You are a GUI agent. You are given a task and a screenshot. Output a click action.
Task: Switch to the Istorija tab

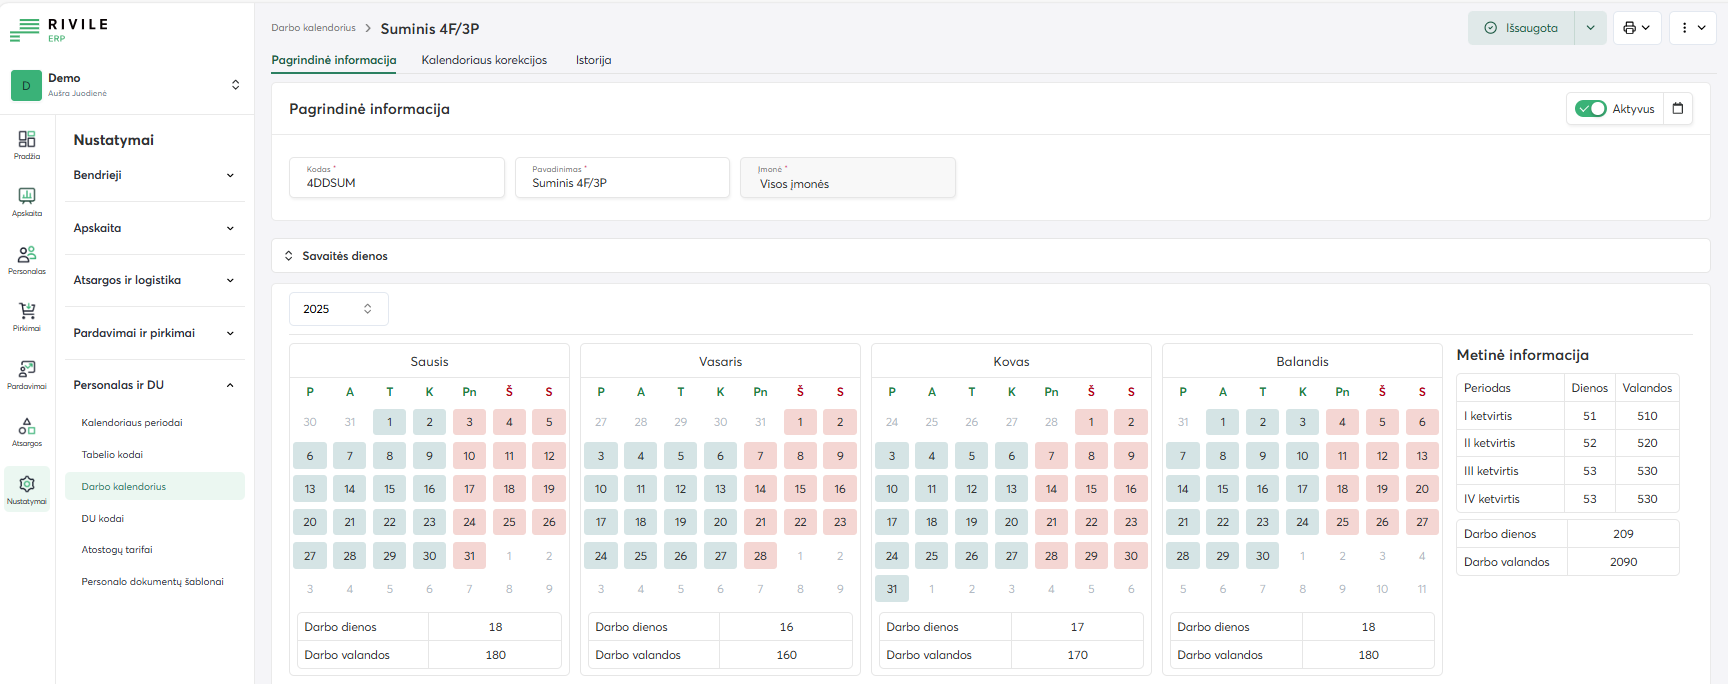coord(593,60)
